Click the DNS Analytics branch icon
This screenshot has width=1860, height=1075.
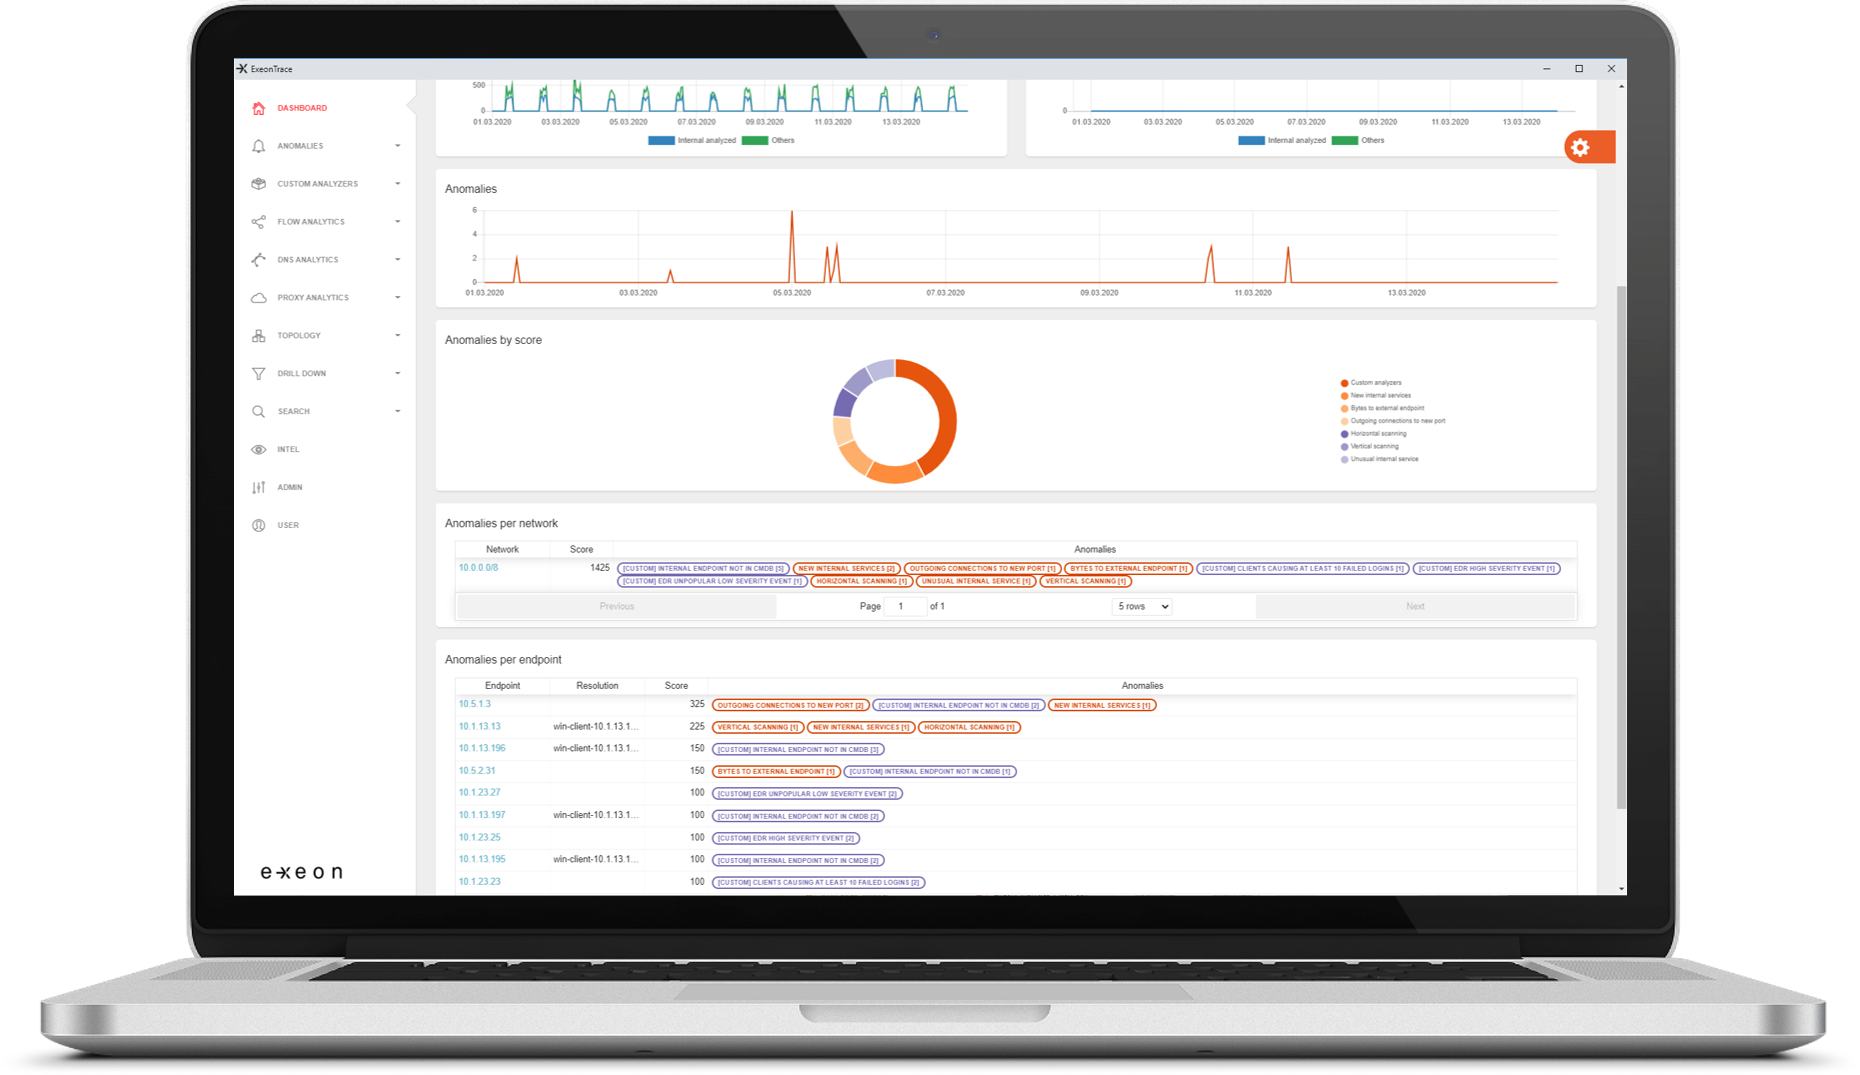click(x=259, y=260)
